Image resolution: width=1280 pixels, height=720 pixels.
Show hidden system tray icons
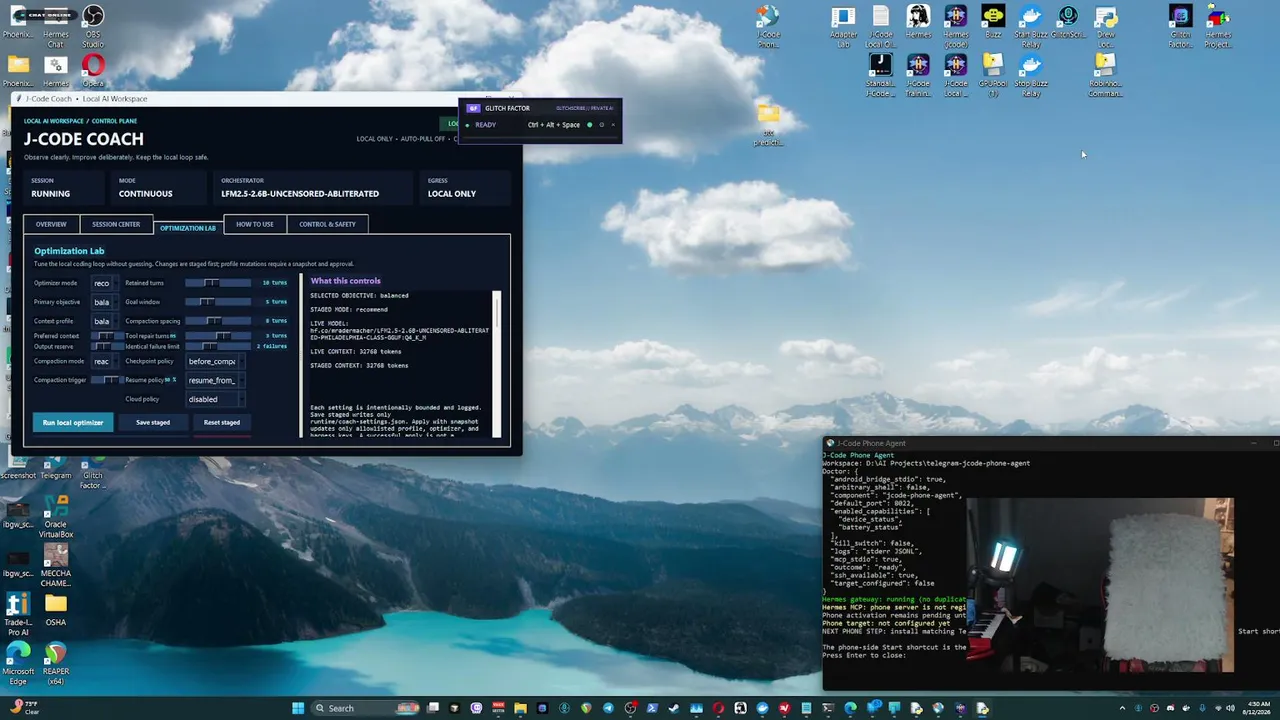1122,708
